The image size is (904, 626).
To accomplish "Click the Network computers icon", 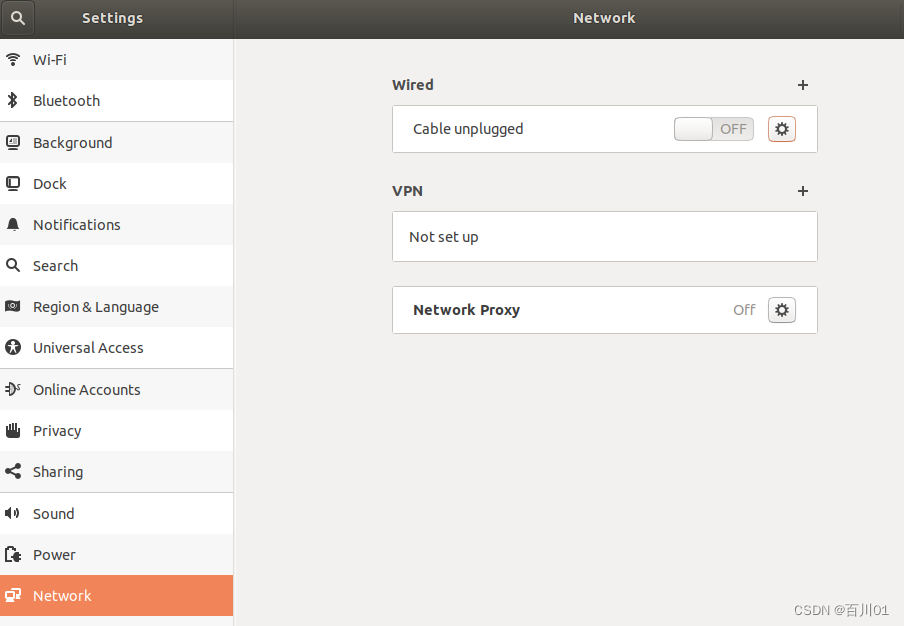I will pos(13,595).
